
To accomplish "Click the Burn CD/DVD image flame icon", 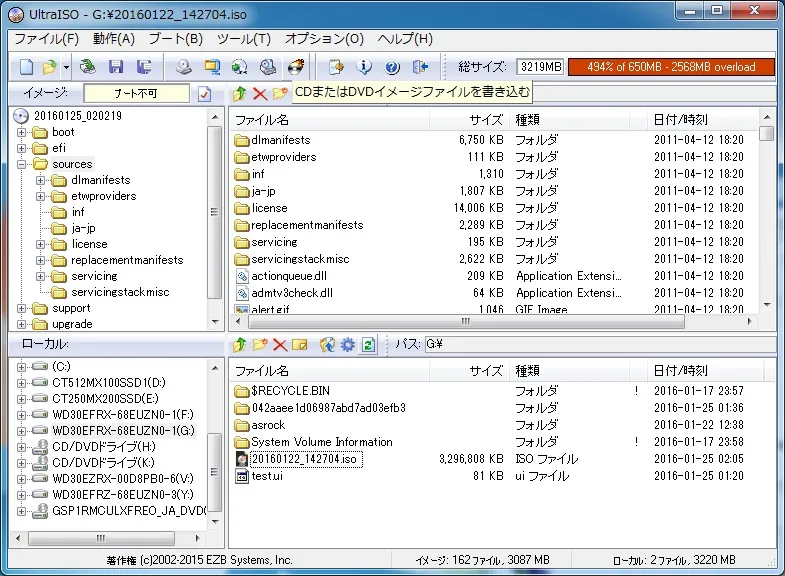I will pos(296,67).
